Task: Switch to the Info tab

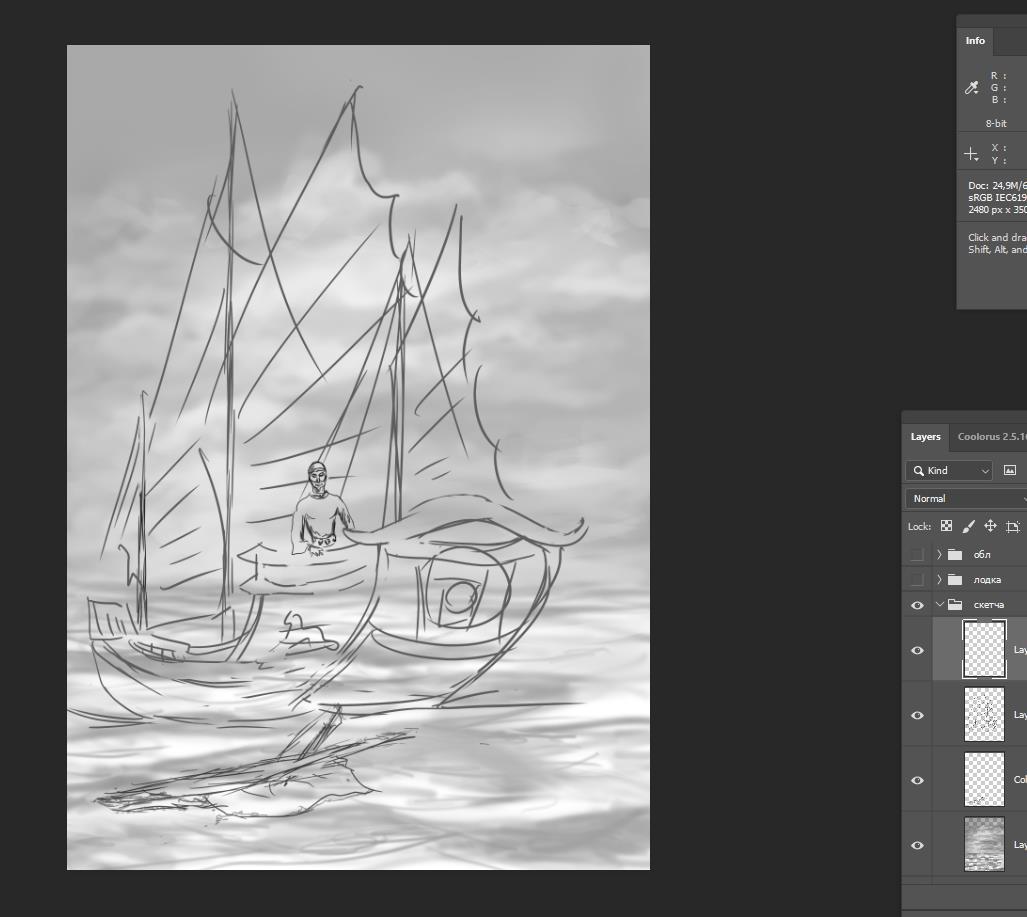Action: (975, 41)
